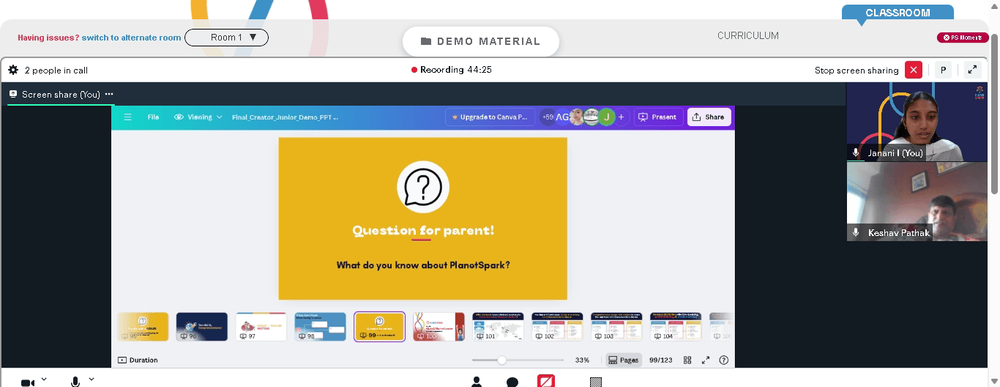The height and width of the screenshot is (387, 1000).
Task: Expand the call window to fullscreen
Action: (x=973, y=70)
